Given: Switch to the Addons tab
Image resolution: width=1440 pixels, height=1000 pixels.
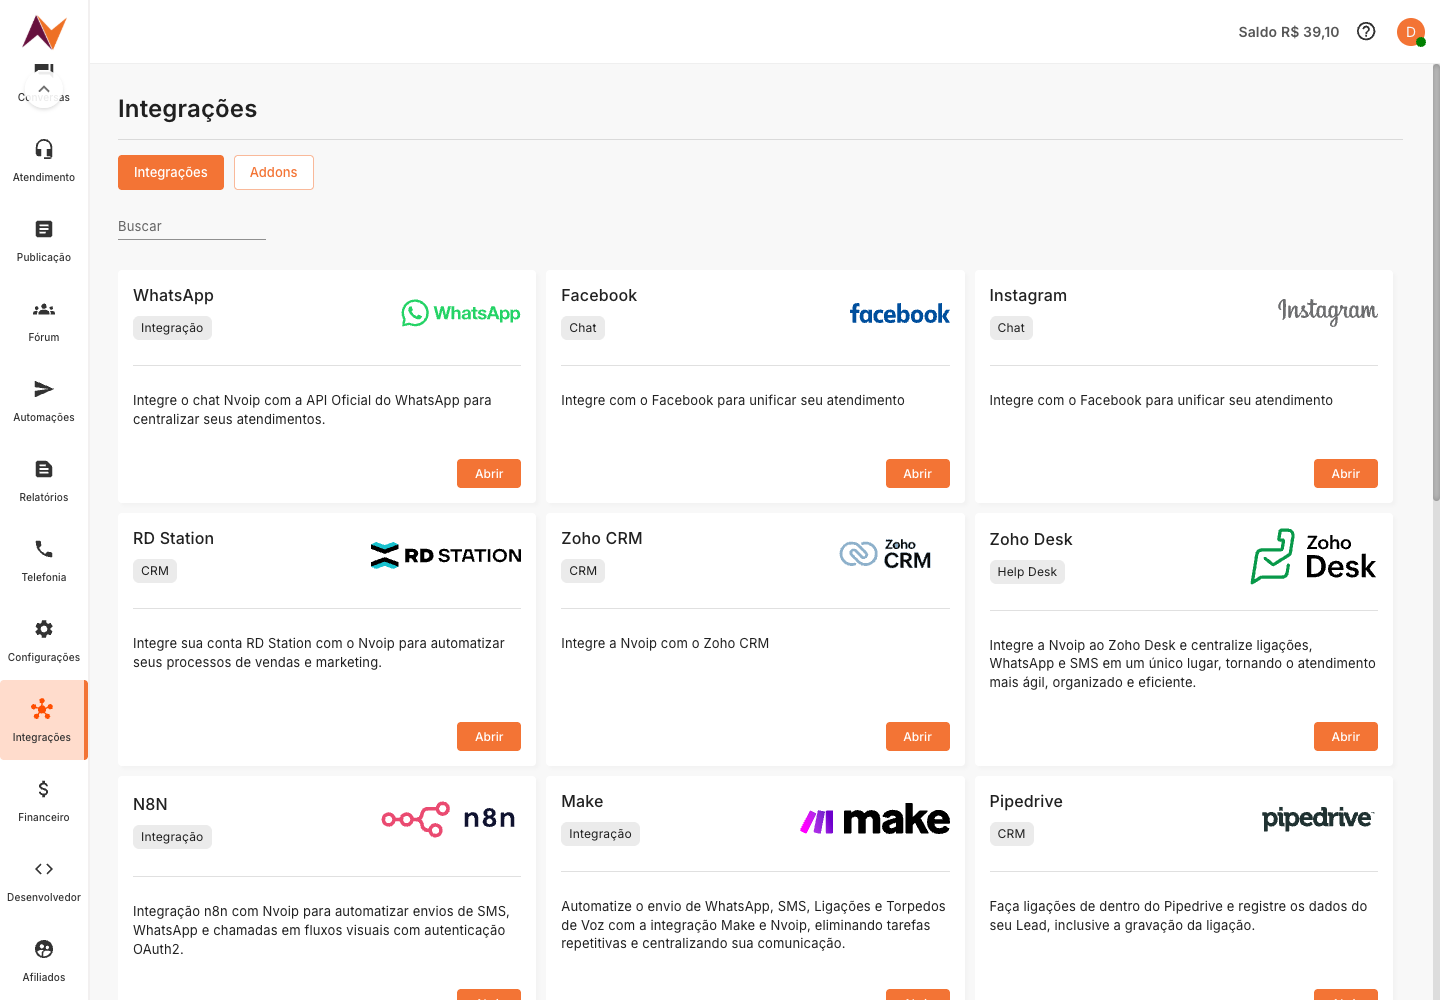Looking at the screenshot, I should (274, 172).
